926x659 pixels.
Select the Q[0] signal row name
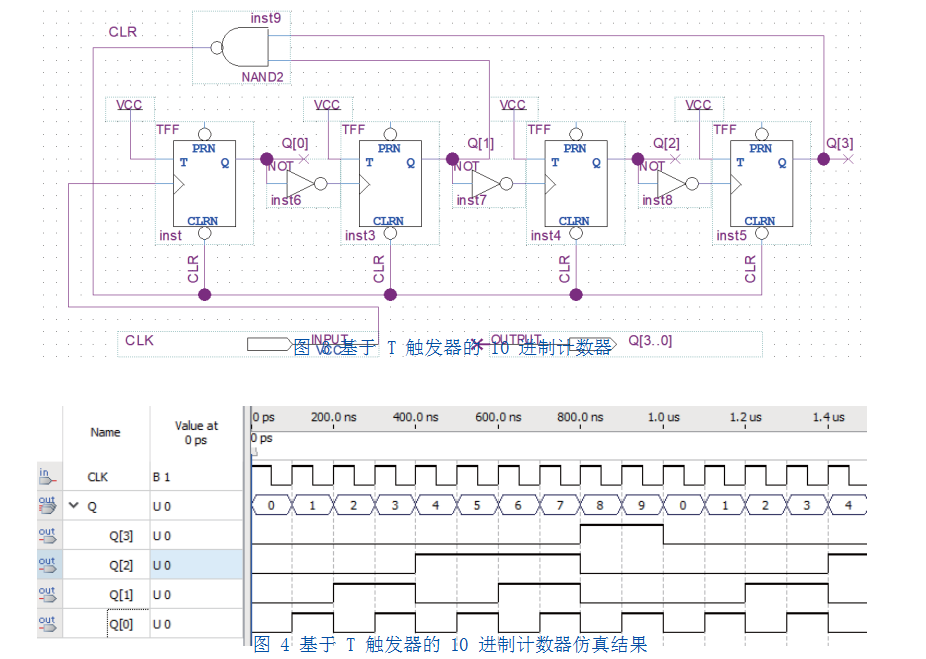(121, 625)
